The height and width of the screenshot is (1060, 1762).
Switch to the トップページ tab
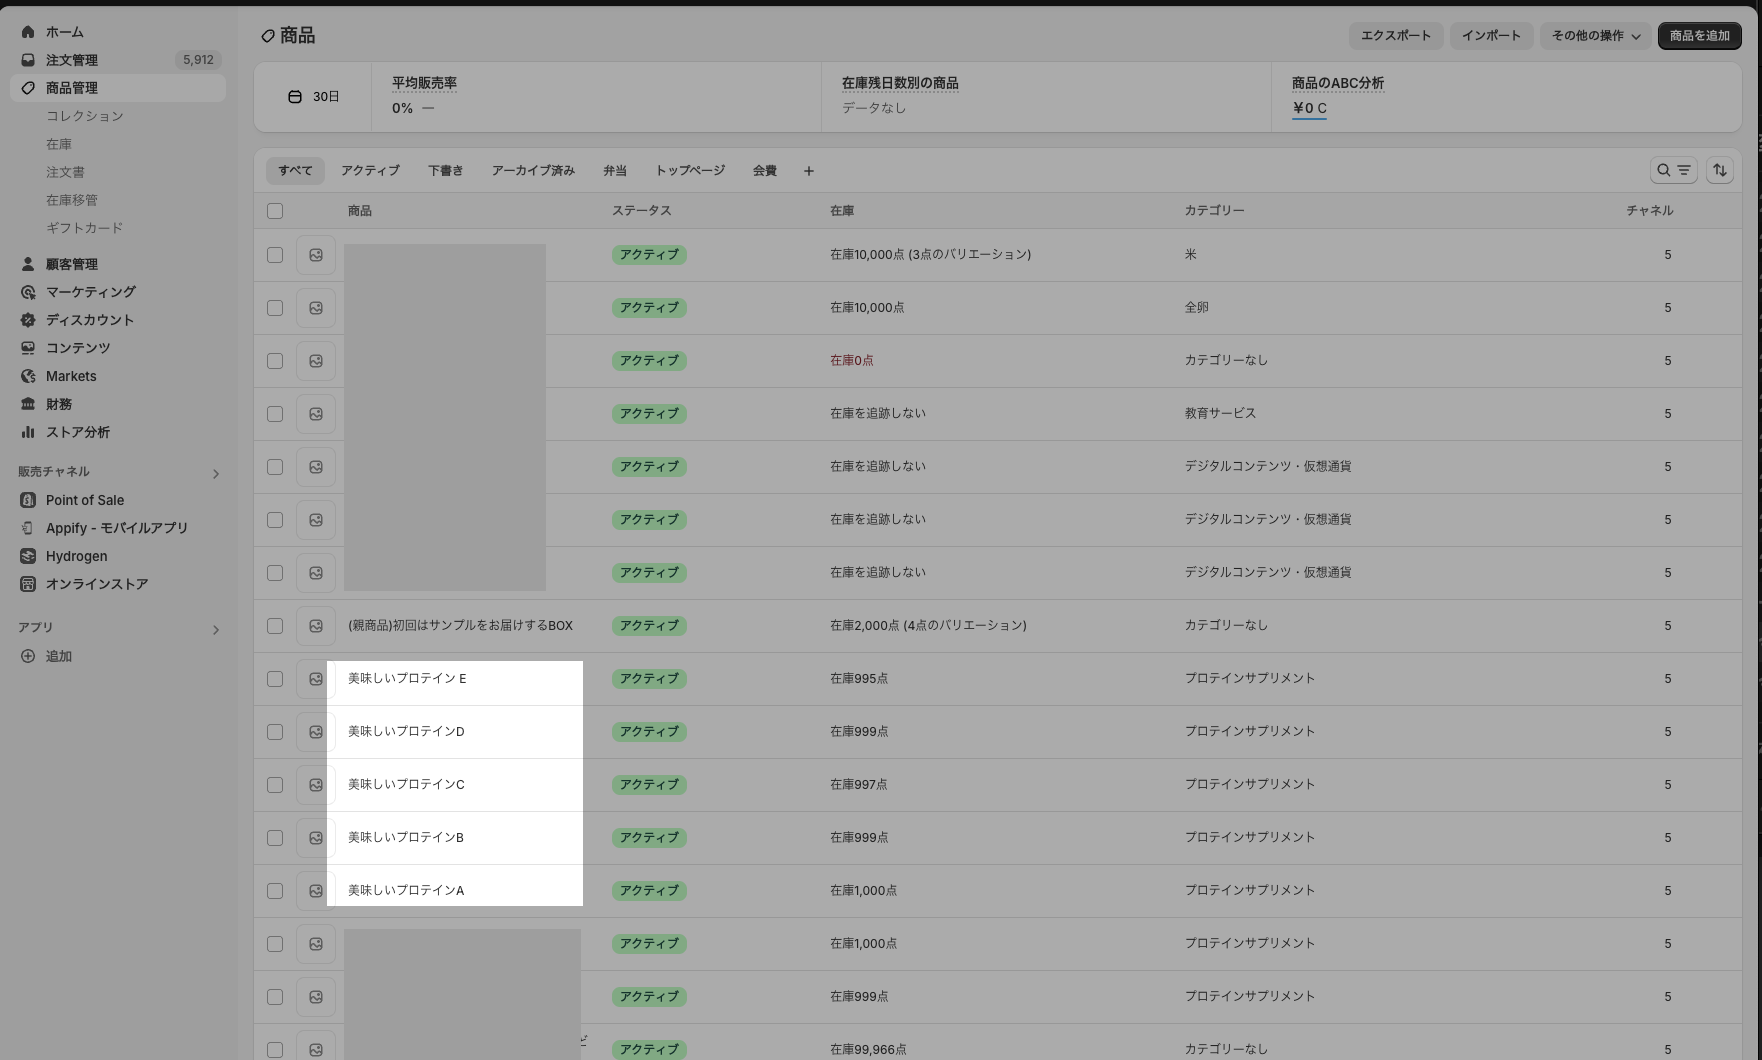(690, 171)
